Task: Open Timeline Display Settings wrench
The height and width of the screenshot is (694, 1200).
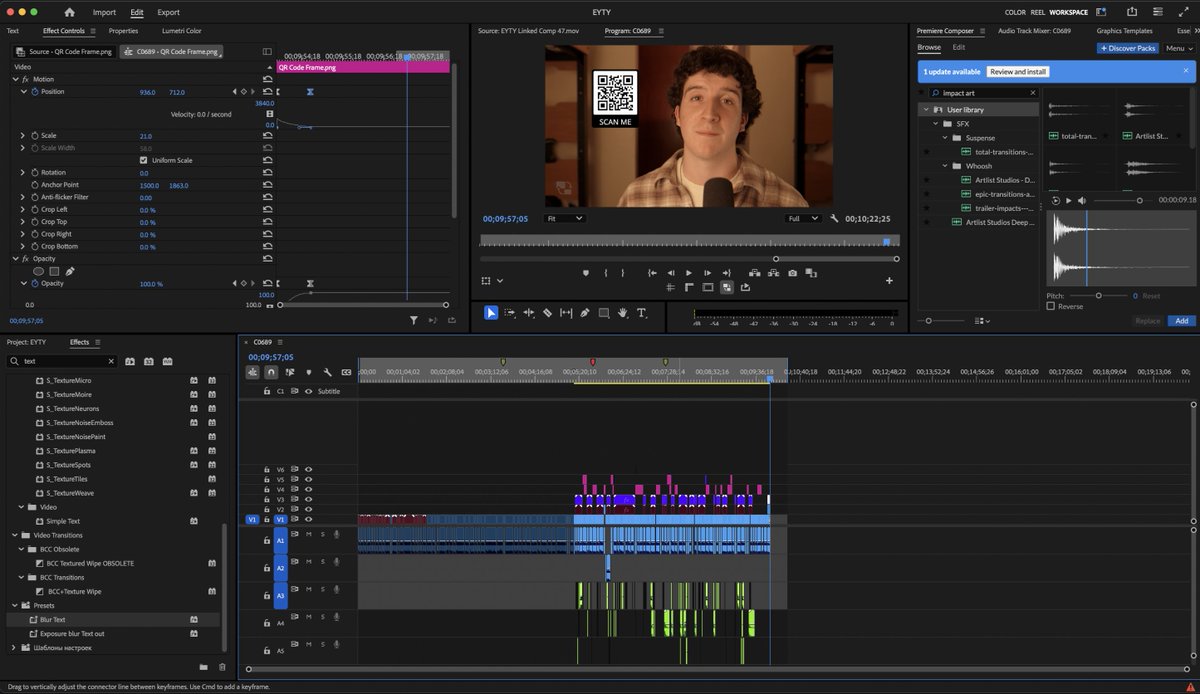Action: click(327, 372)
